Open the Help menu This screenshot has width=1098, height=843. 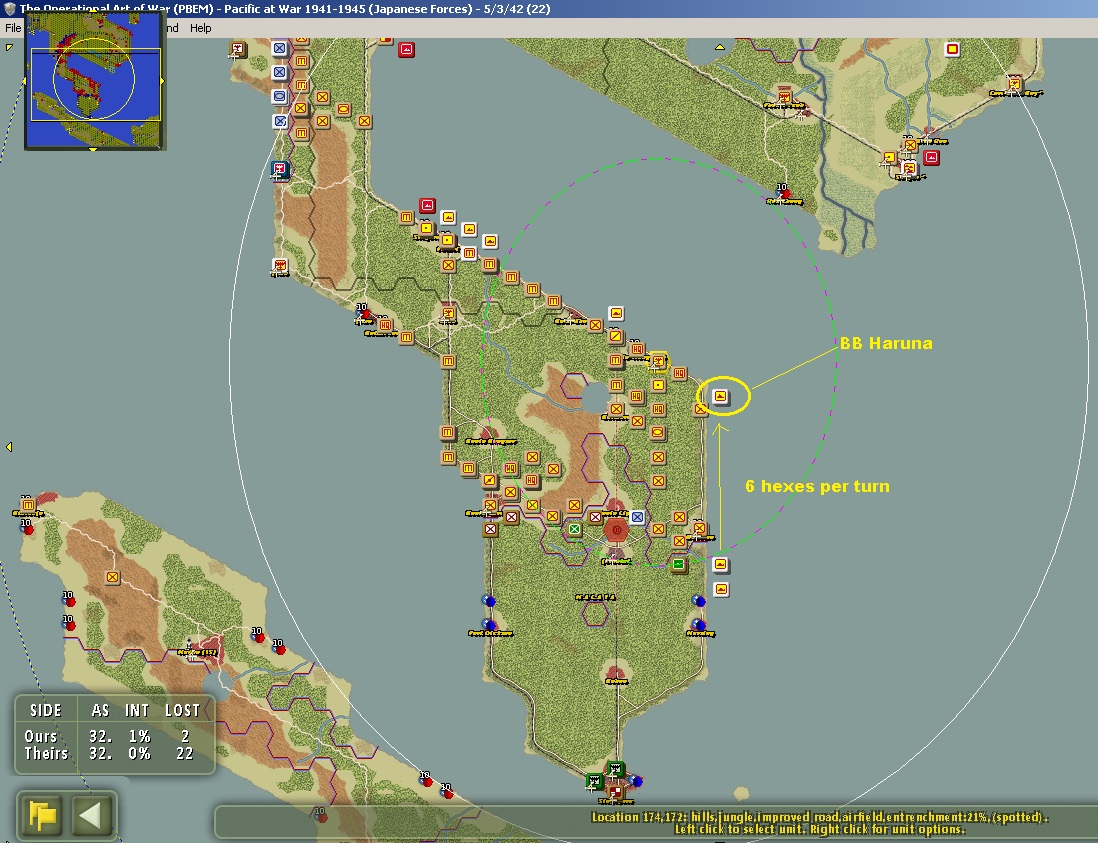pyautogui.click(x=200, y=28)
